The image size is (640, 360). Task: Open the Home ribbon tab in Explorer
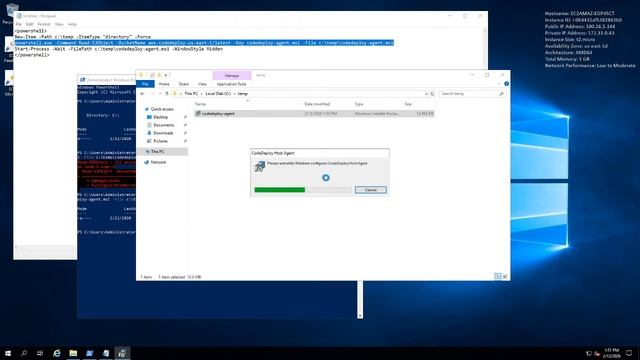click(164, 84)
